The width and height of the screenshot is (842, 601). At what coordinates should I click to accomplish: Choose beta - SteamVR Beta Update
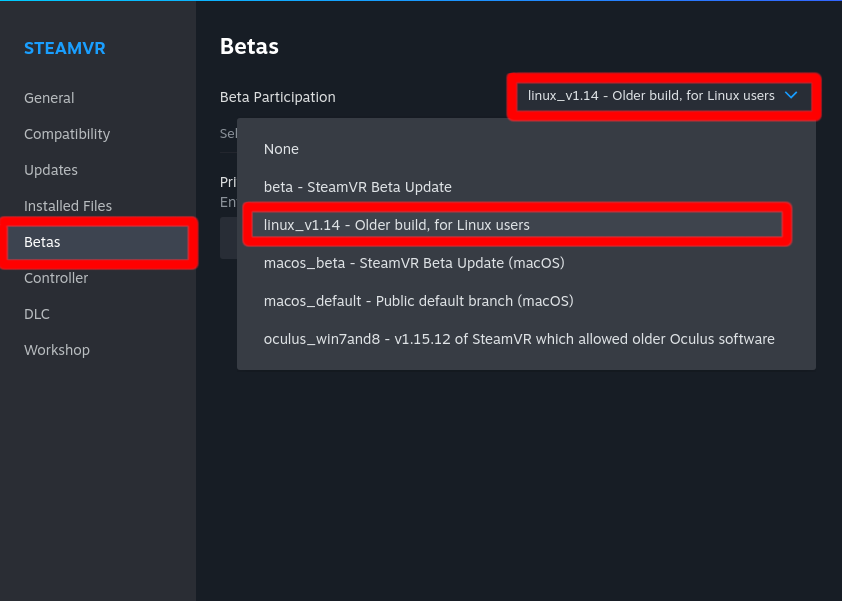(x=357, y=187)
